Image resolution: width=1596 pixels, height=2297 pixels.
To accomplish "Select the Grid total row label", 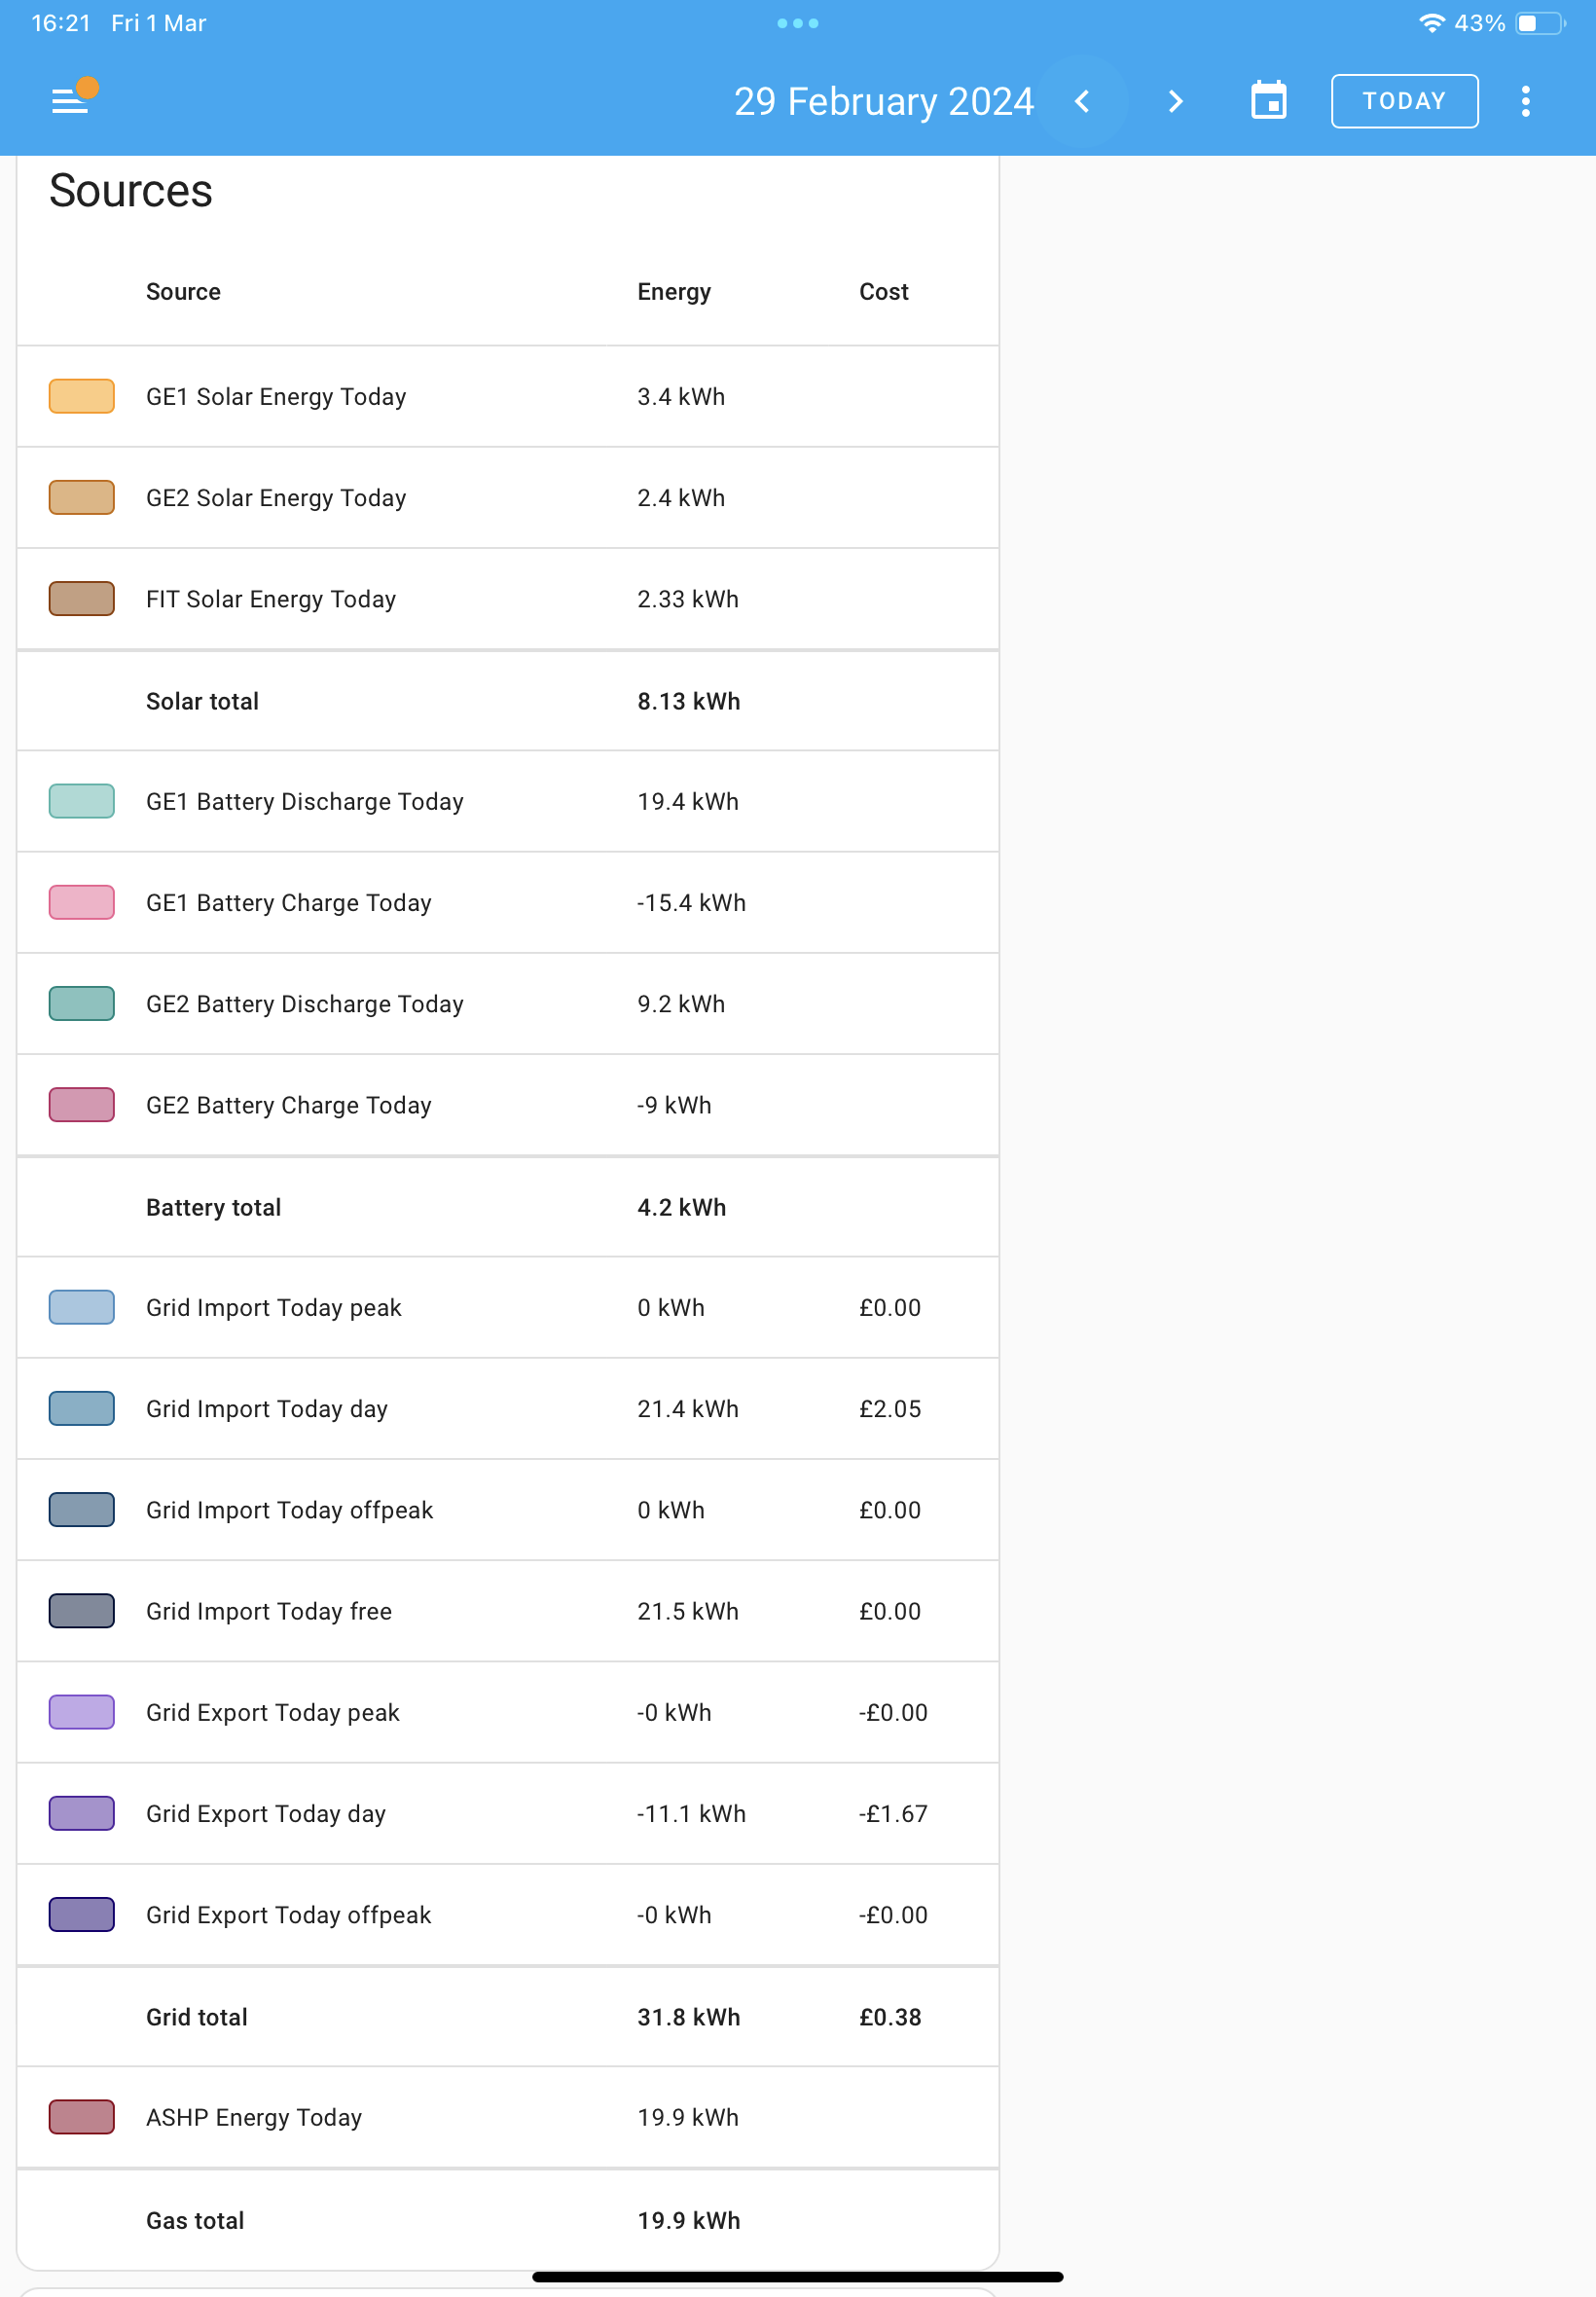I will click(197, 2017).
